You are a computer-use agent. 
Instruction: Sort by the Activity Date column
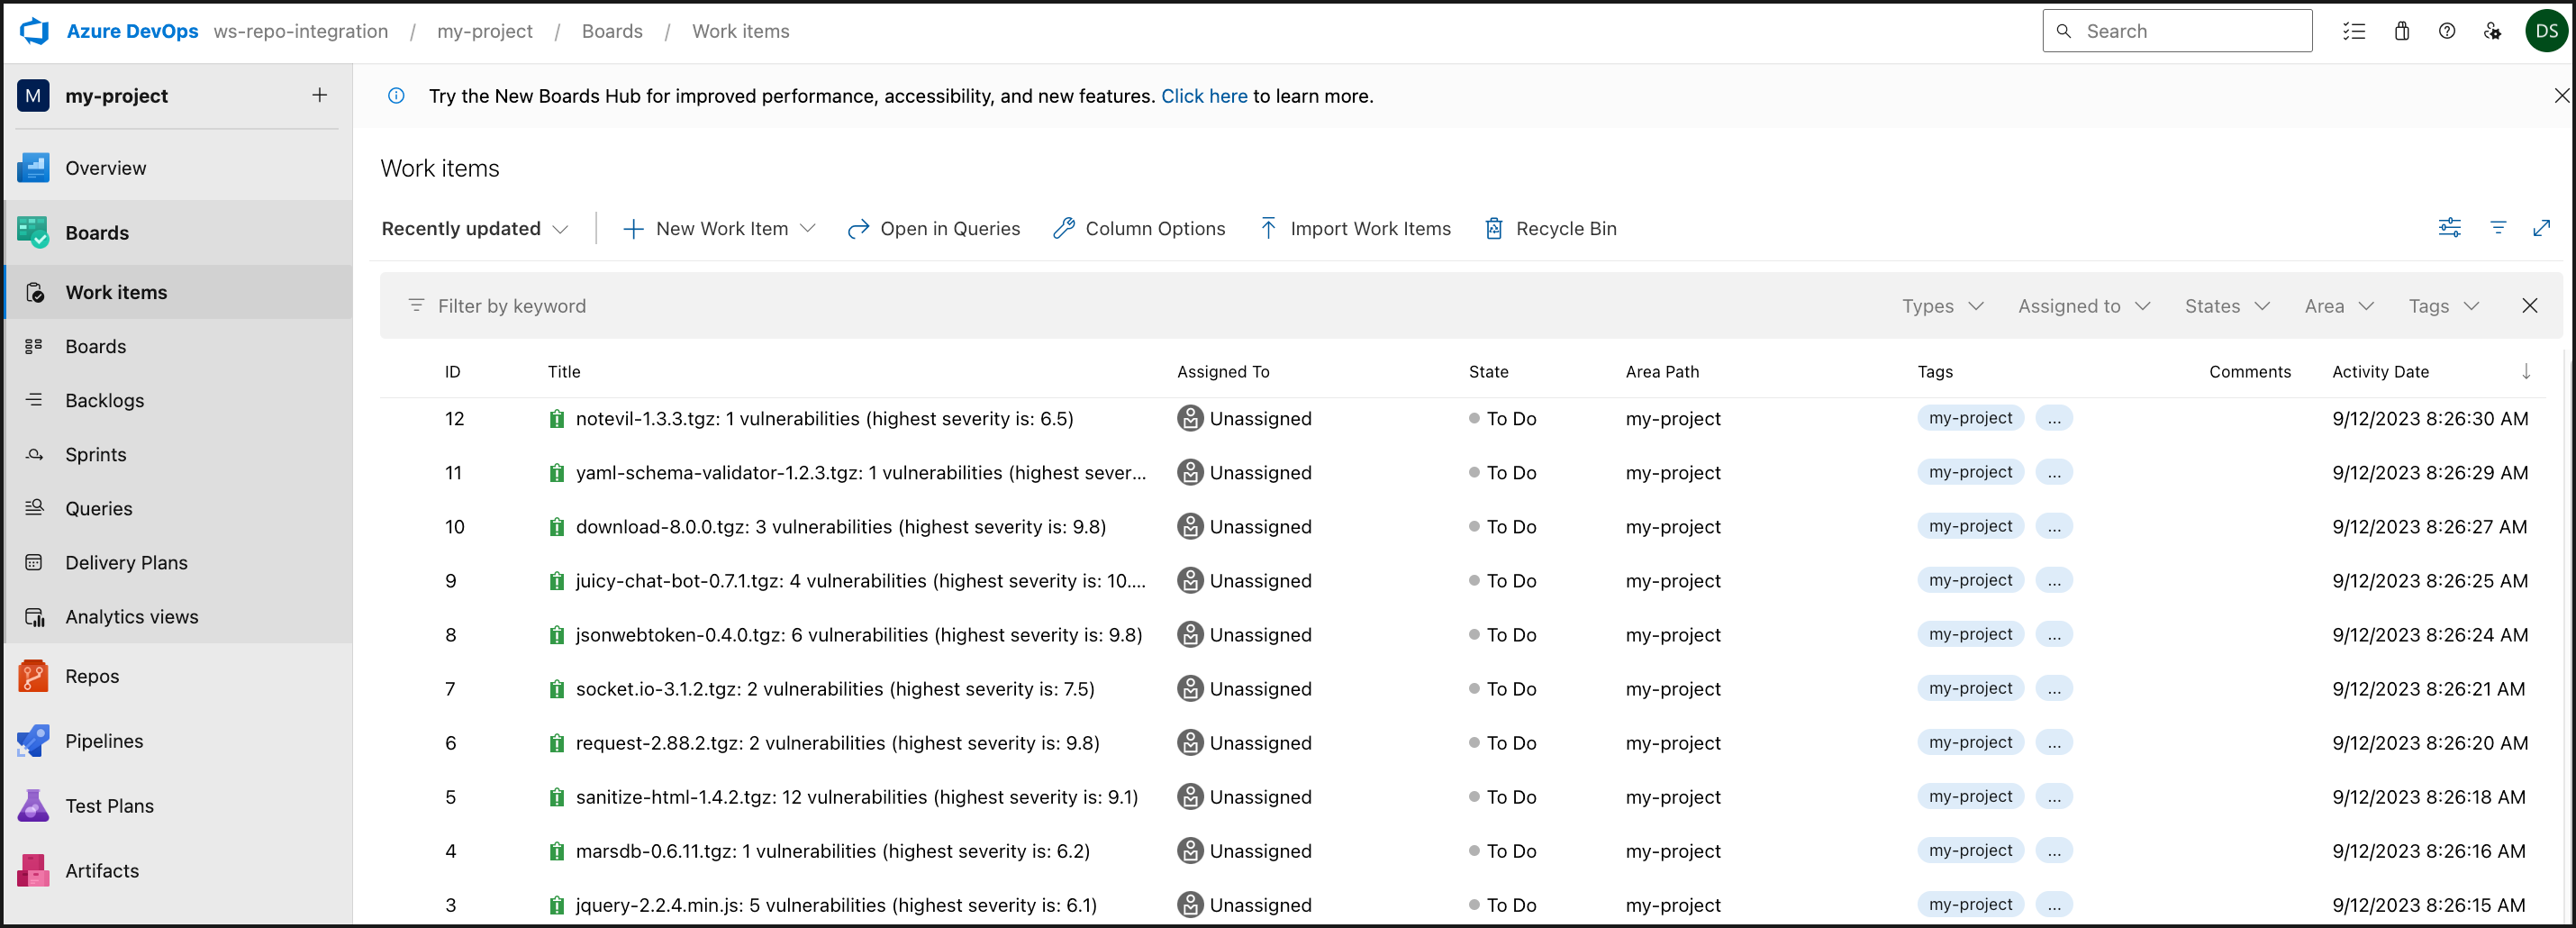[x=2380, y=372]
